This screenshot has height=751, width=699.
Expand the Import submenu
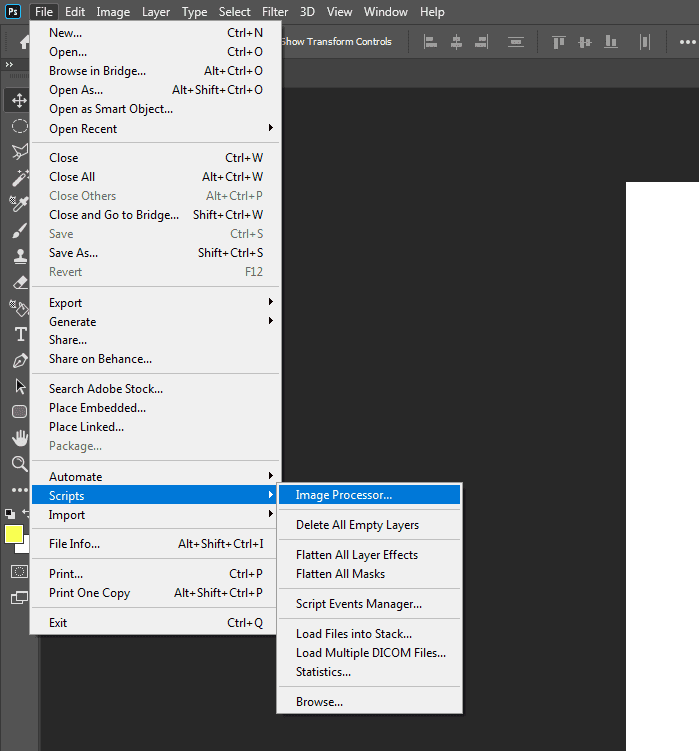click(x=155, y=514)
